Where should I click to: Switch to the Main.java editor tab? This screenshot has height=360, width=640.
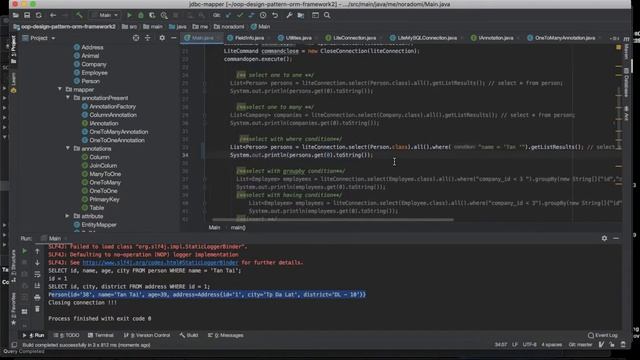[202, 38]
